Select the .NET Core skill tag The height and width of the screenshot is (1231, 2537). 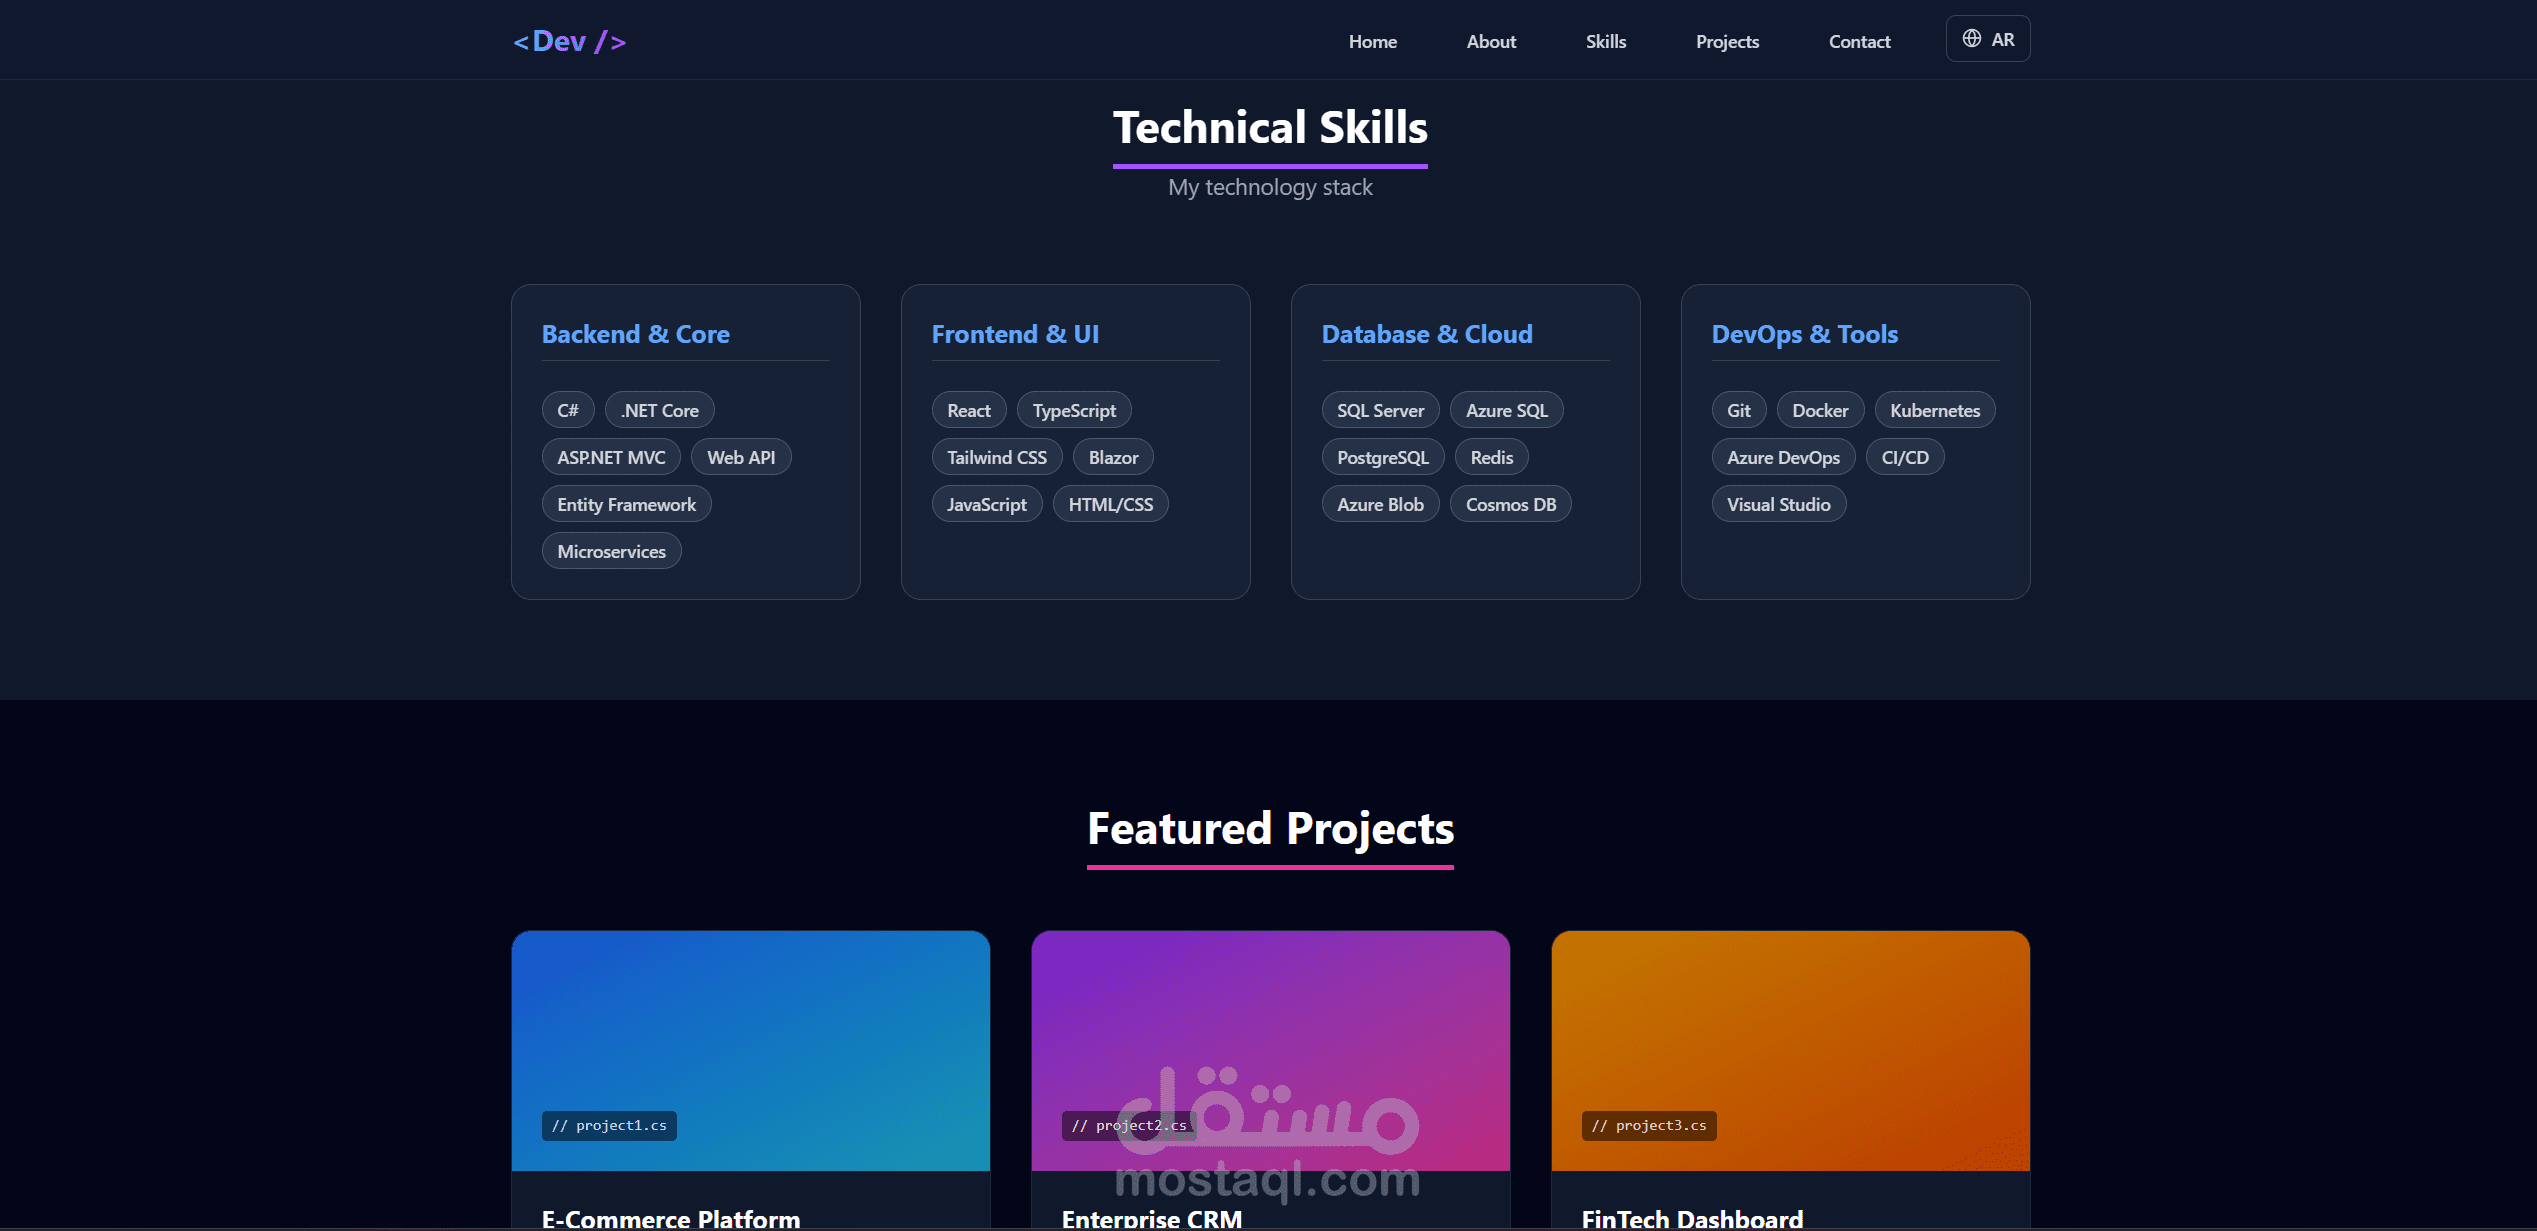(x=659, y=410)
